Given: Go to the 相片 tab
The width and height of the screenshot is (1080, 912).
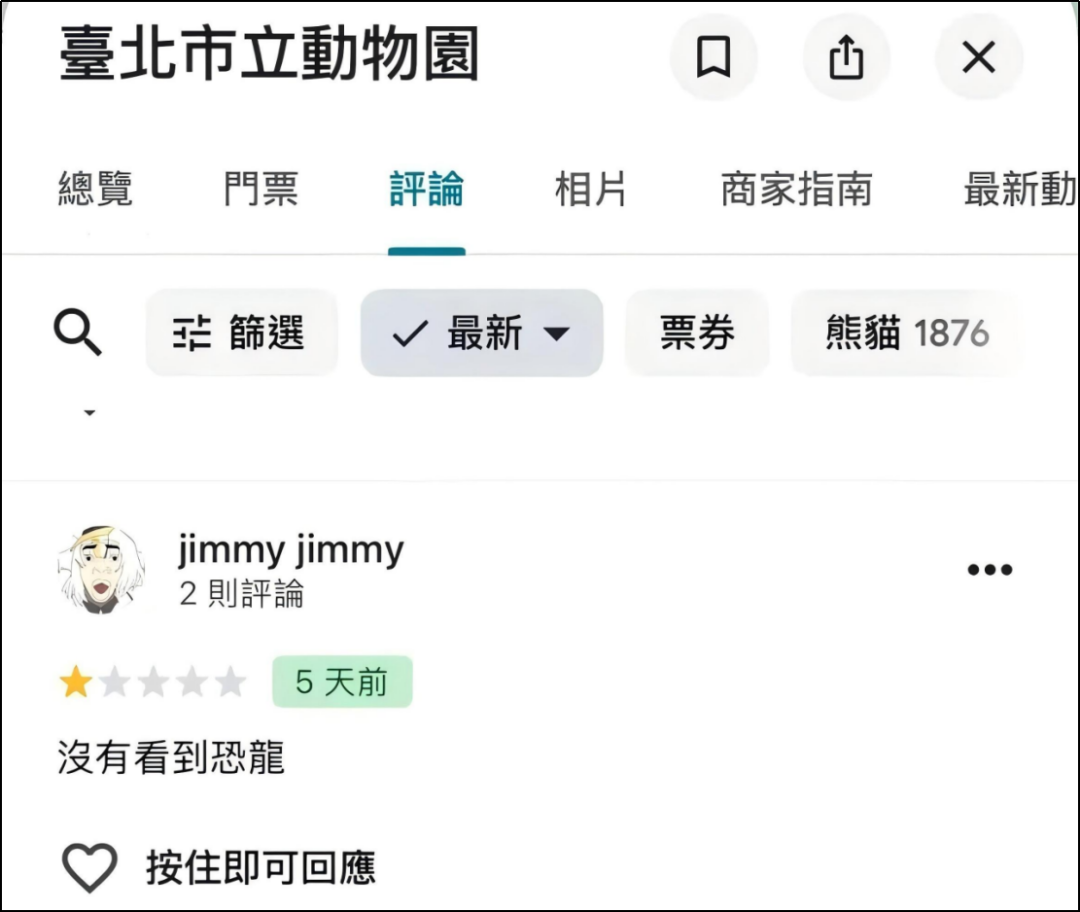Looking at the screenshot, I should coord(590,189).
